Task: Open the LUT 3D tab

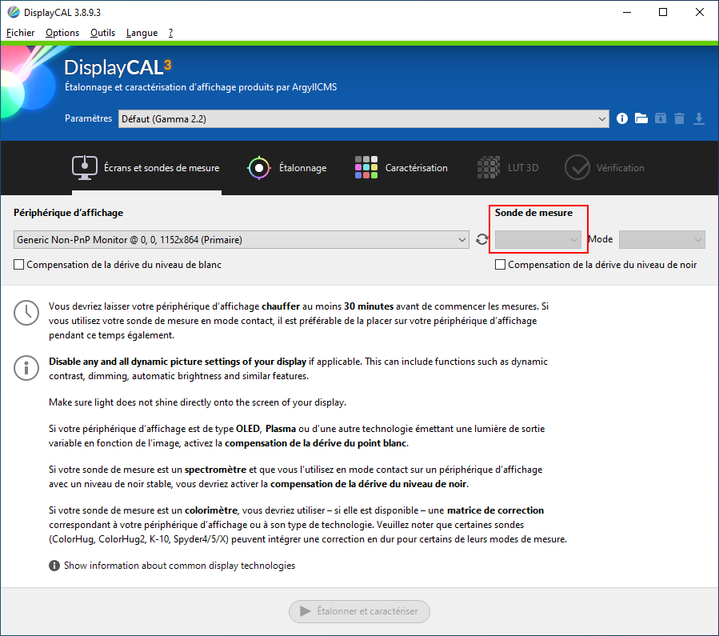Action: (x=508, y=168)
